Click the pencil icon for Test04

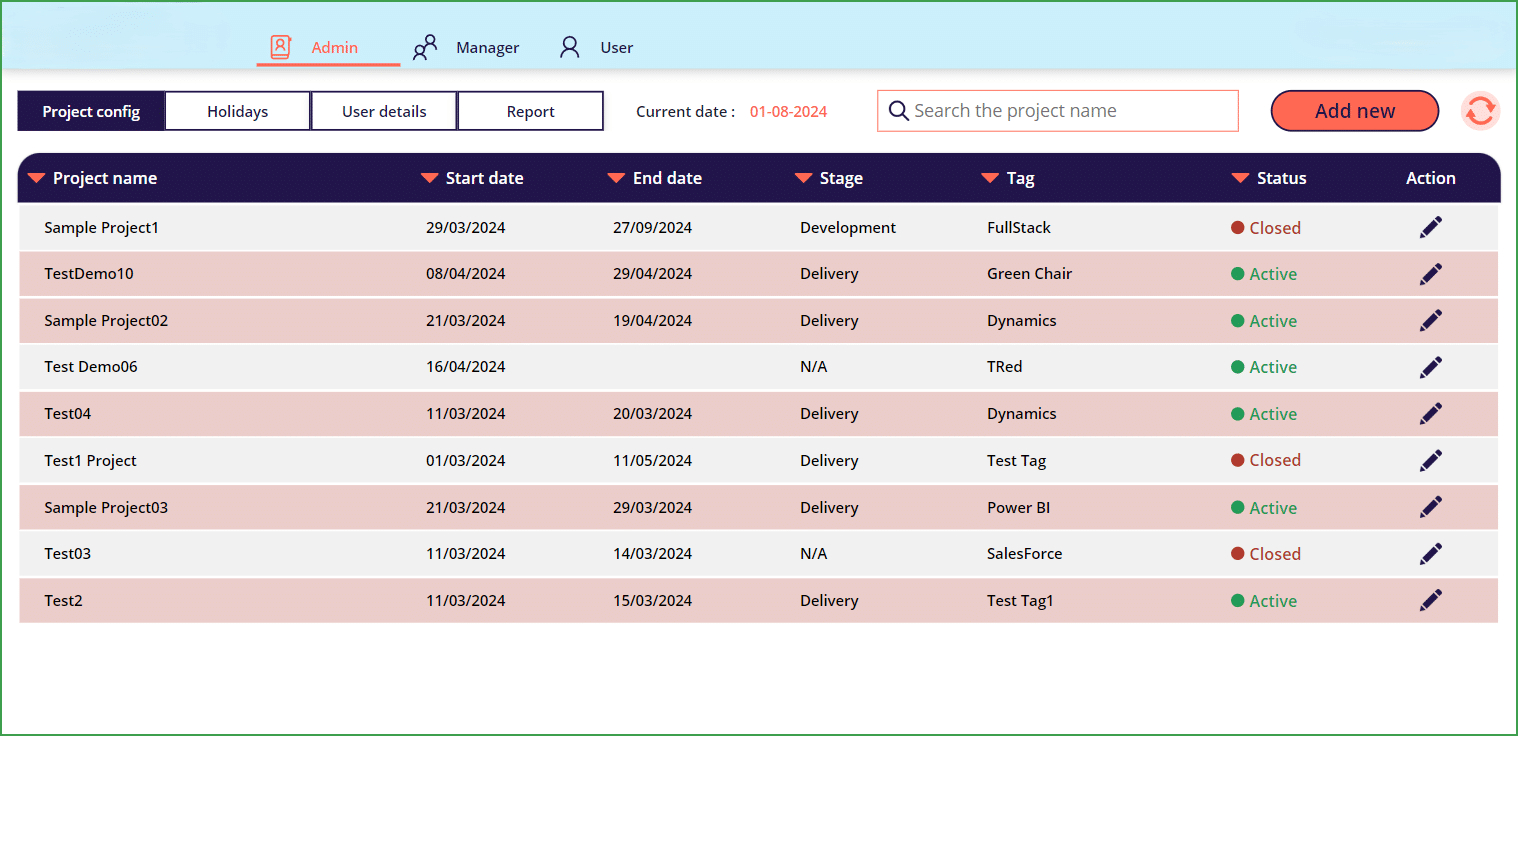point(1430,413)
